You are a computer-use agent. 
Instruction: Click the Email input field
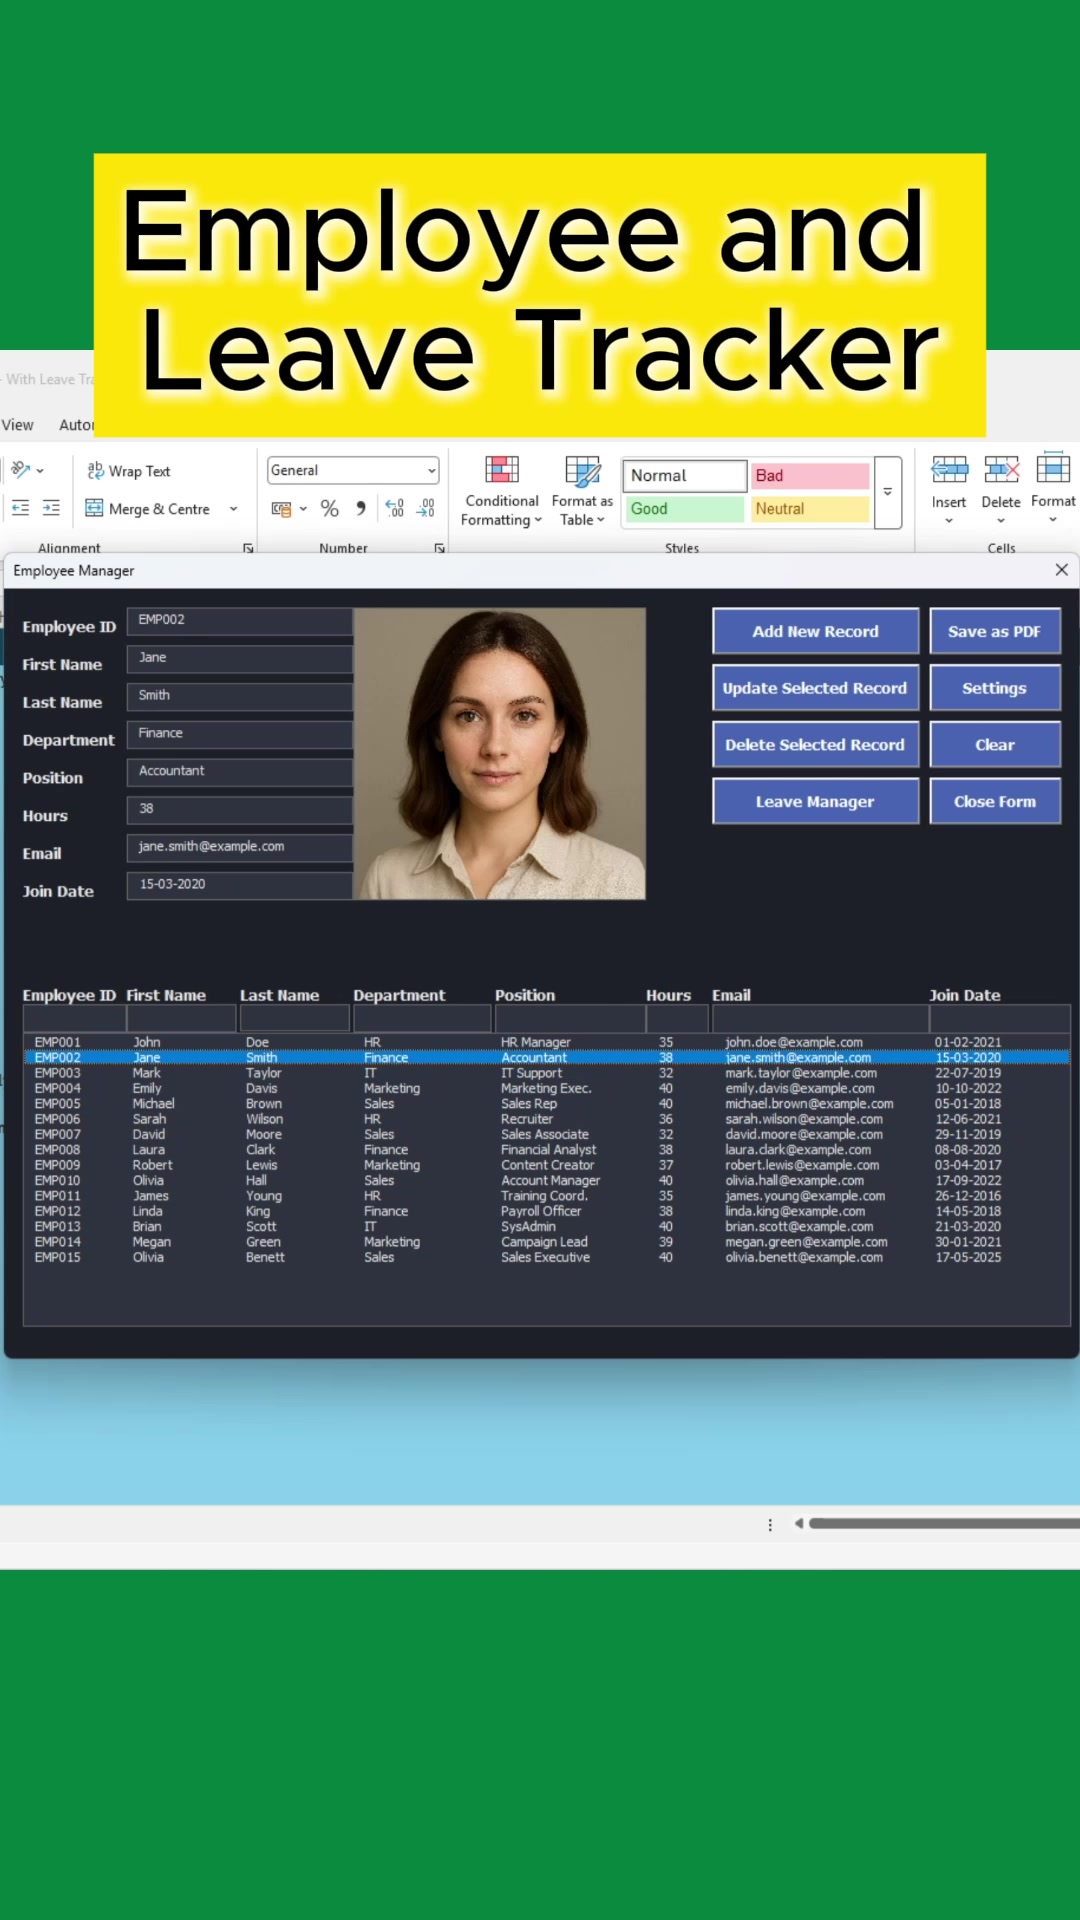pos(240,848)
